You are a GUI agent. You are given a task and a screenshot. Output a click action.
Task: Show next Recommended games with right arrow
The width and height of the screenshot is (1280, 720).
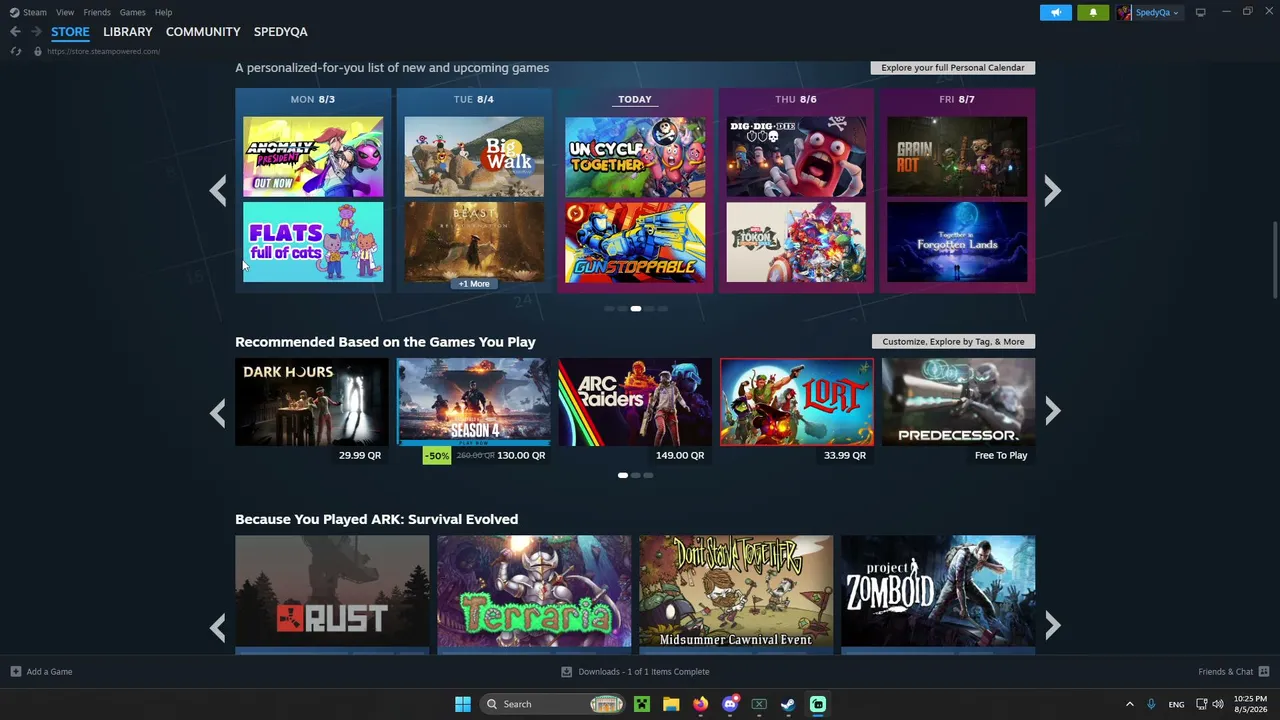click(x=1052, y=412)
